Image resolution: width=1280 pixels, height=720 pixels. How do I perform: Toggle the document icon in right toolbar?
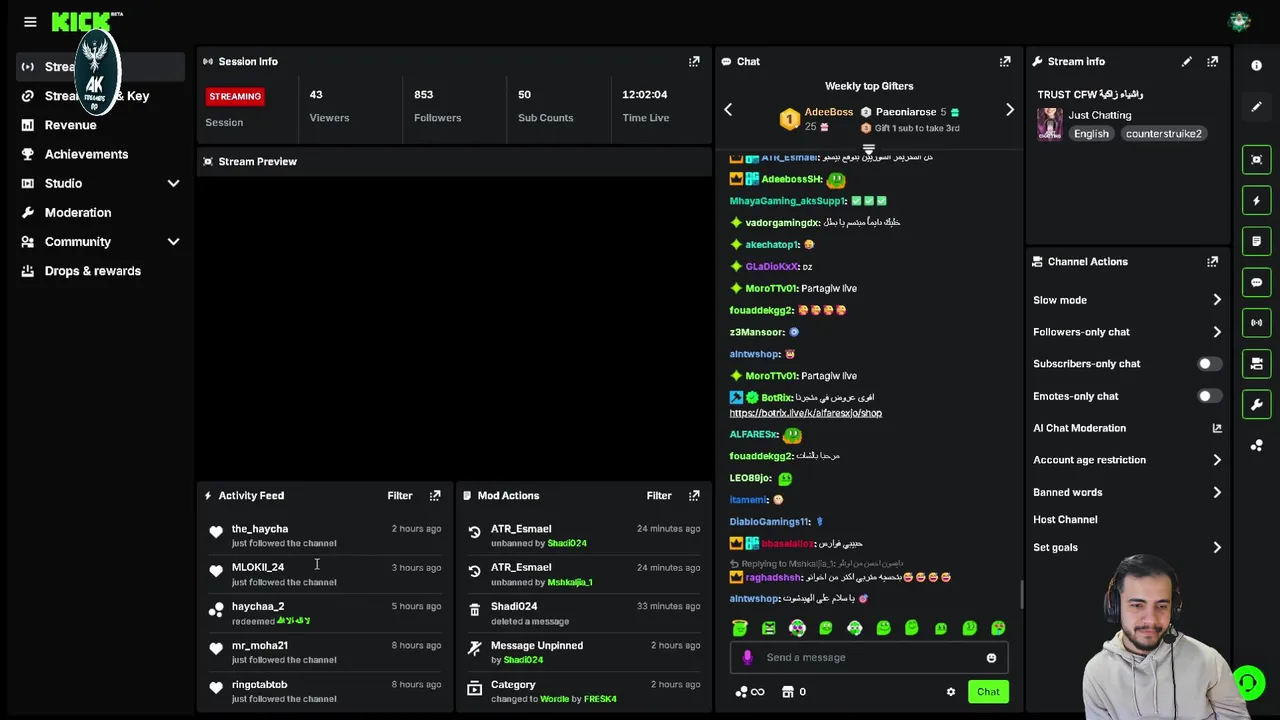pos(1257,241)
